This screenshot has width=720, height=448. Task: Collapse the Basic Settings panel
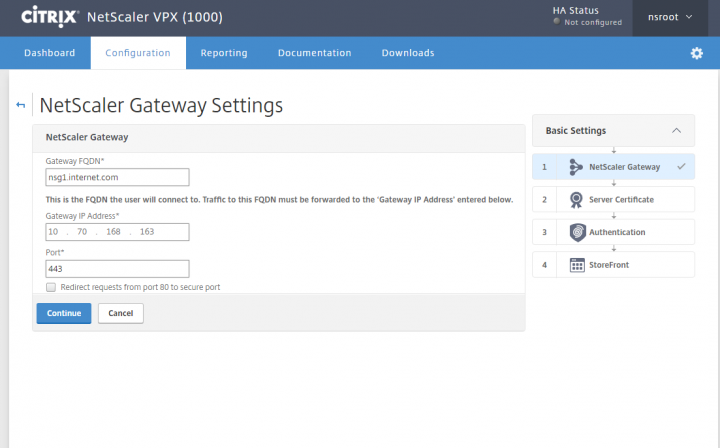click(676, 130)
